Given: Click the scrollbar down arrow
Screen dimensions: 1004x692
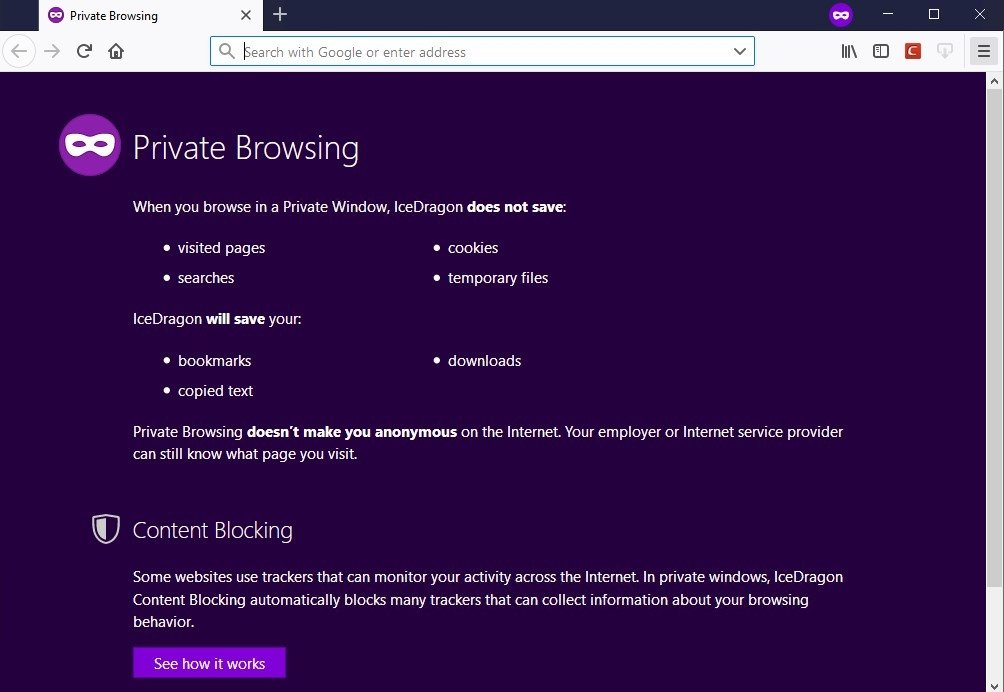Looking at the screenshot, I should pyautogui.click(x=994, y=686).
